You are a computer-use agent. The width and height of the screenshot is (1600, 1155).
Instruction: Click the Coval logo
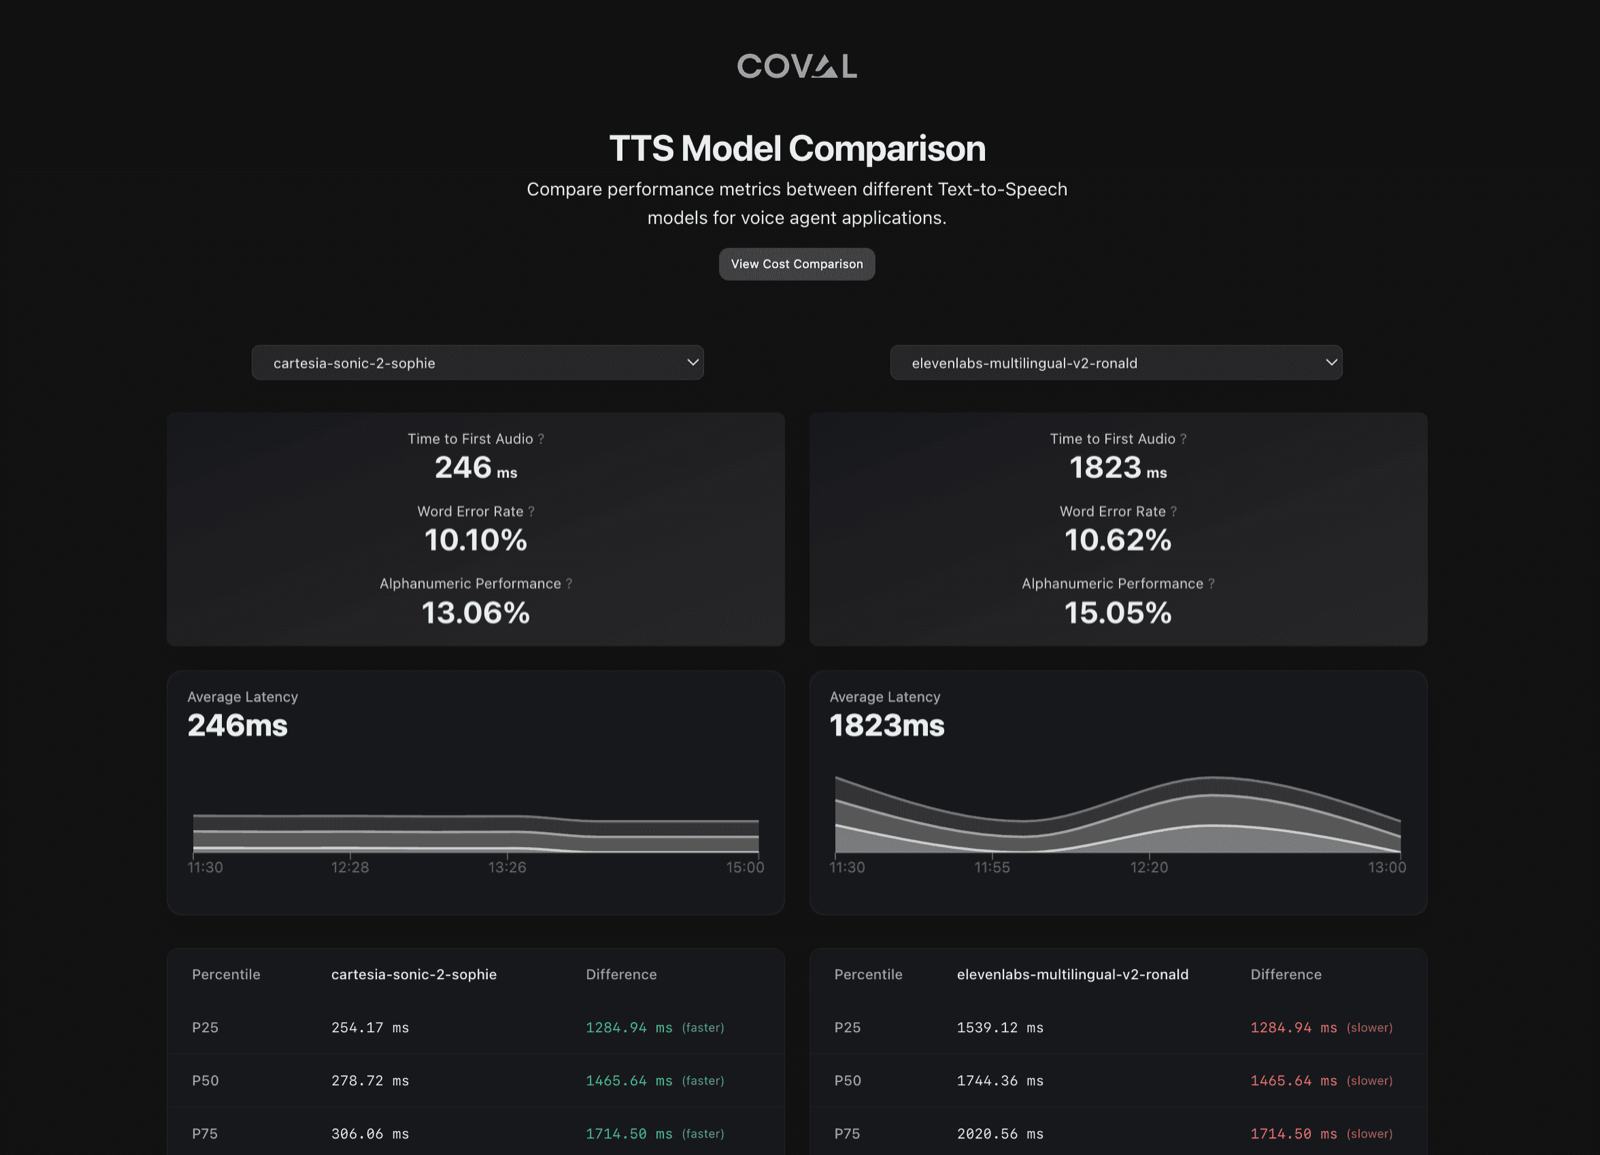(x=797, y=66)
